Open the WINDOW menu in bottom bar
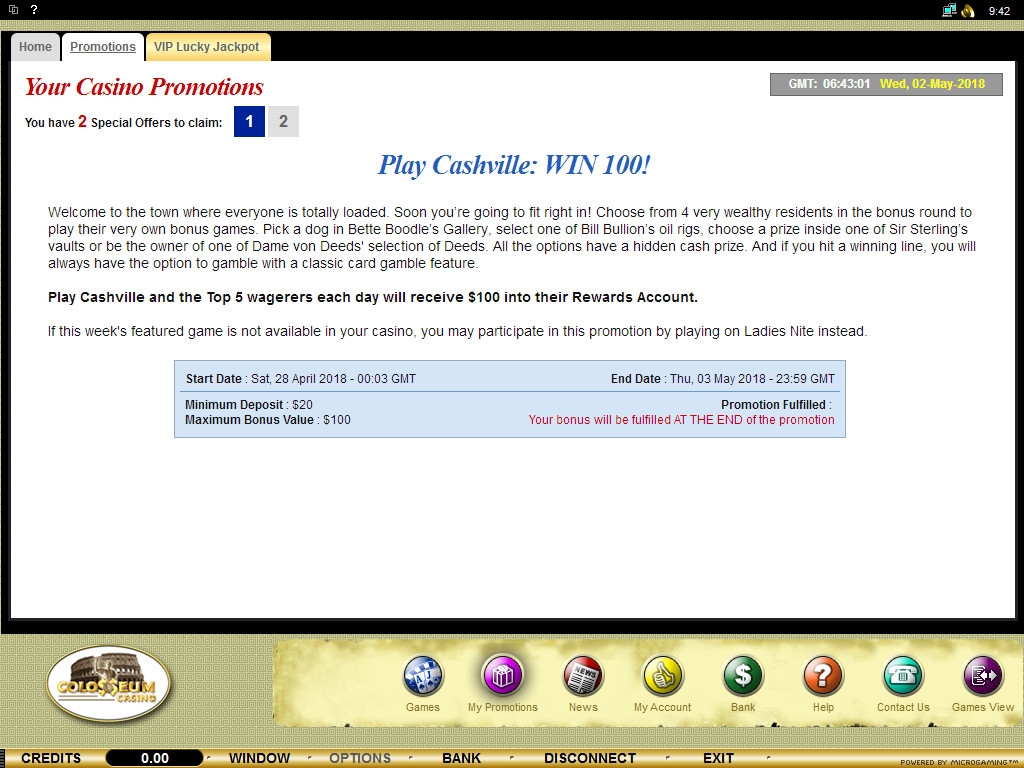This screenshot has width=1024, height=768. point(259,758)
